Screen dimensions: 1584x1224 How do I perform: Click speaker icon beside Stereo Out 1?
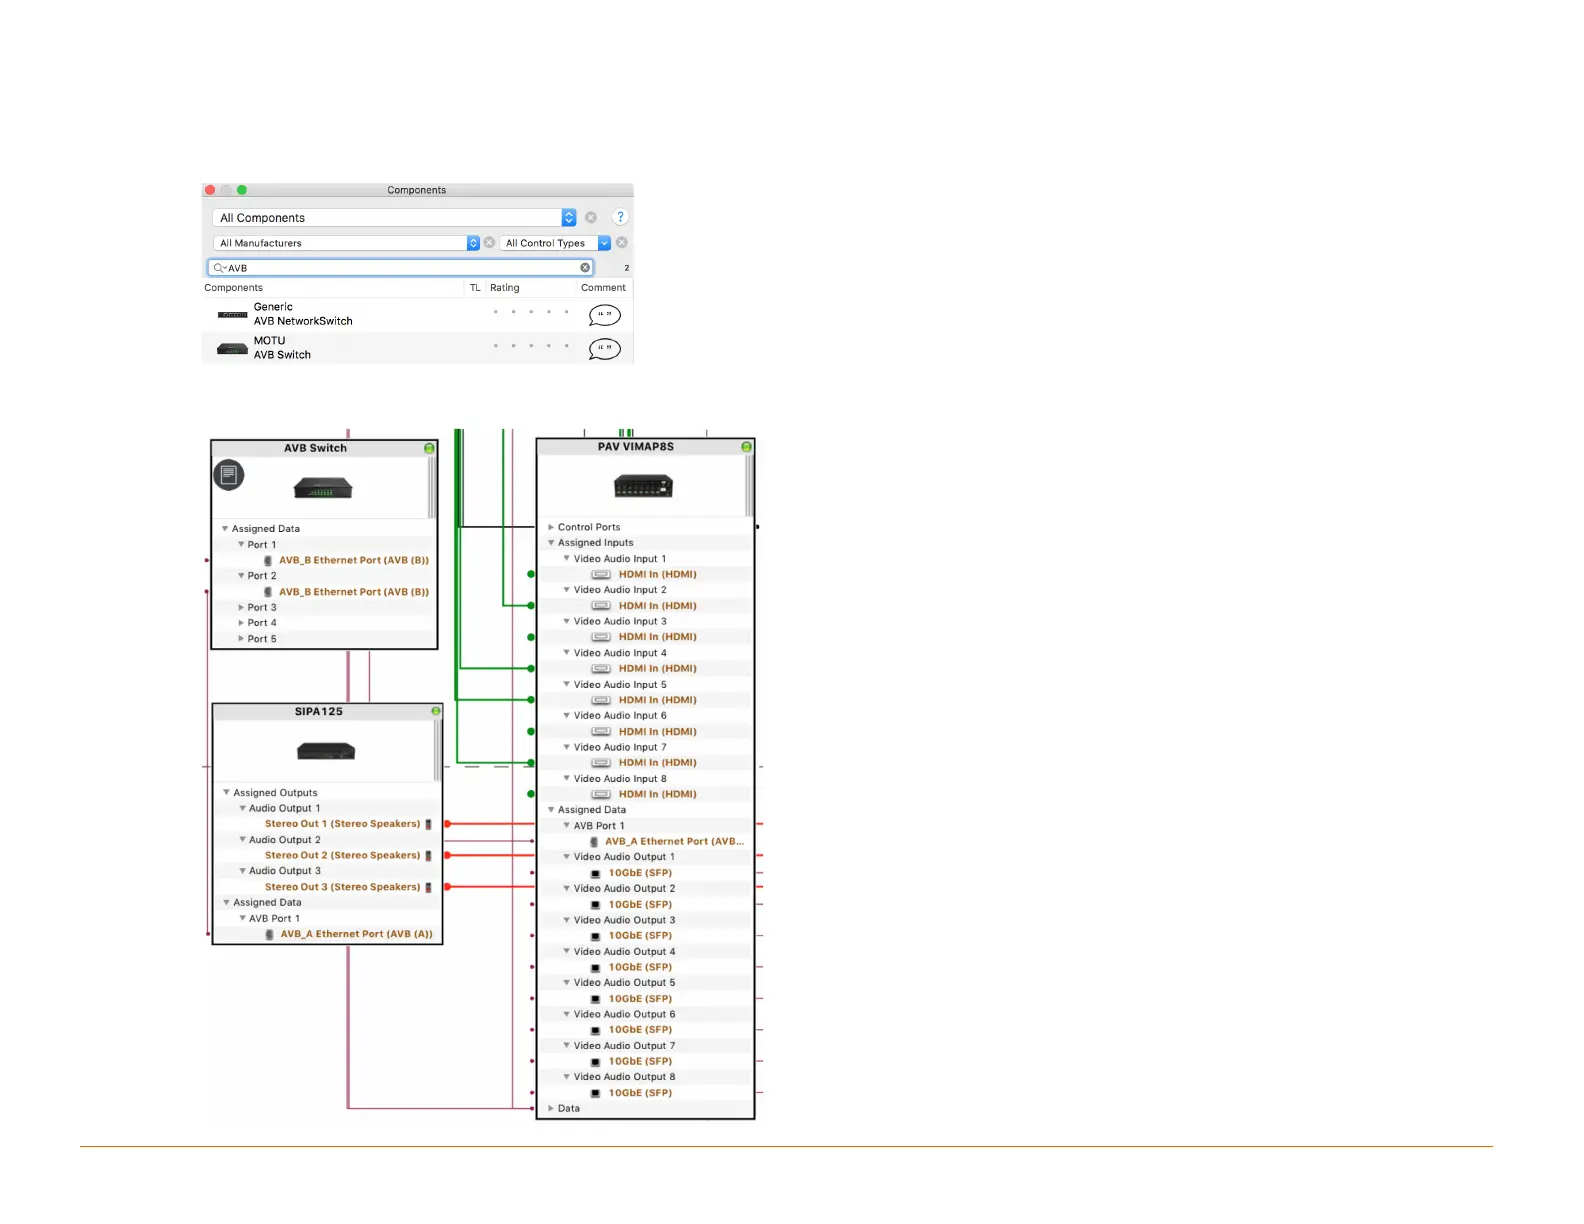point(428,825)
